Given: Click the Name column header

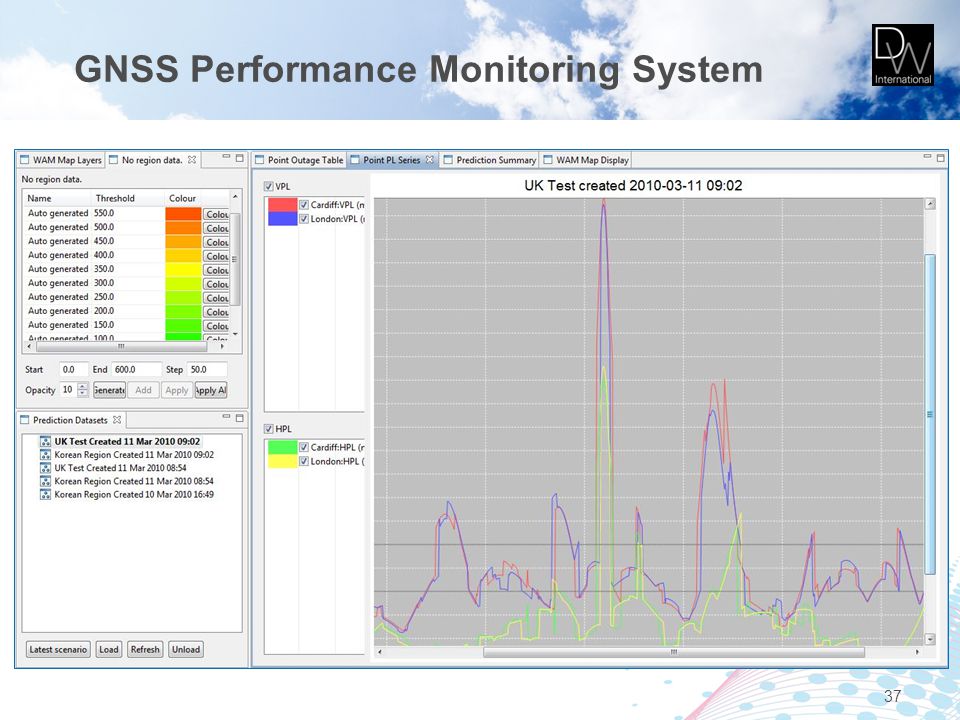Looking at the screenshot, I should (x=57, y=198).
